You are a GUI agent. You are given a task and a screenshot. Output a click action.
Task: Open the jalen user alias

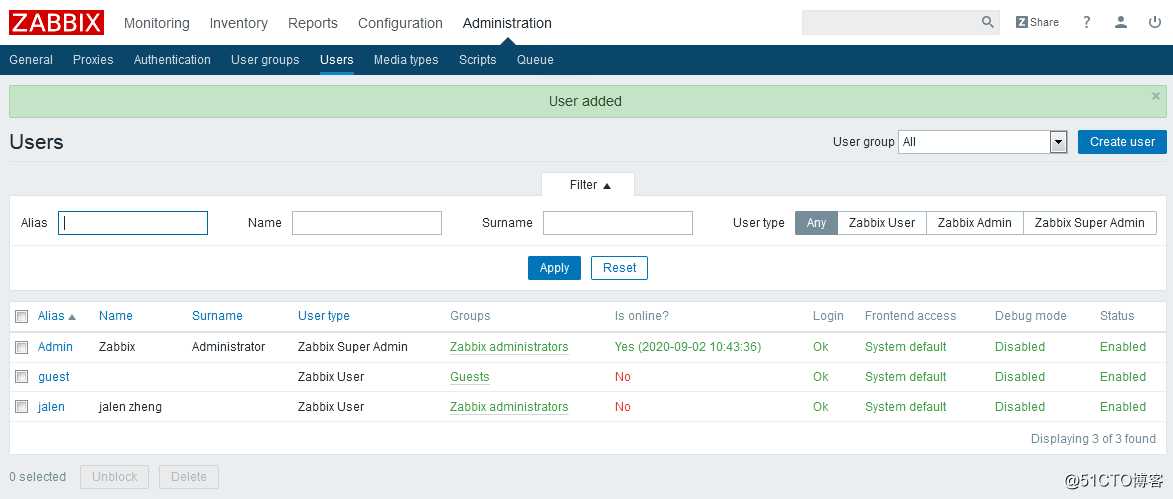pyautogui.click(x=52, y=407)
